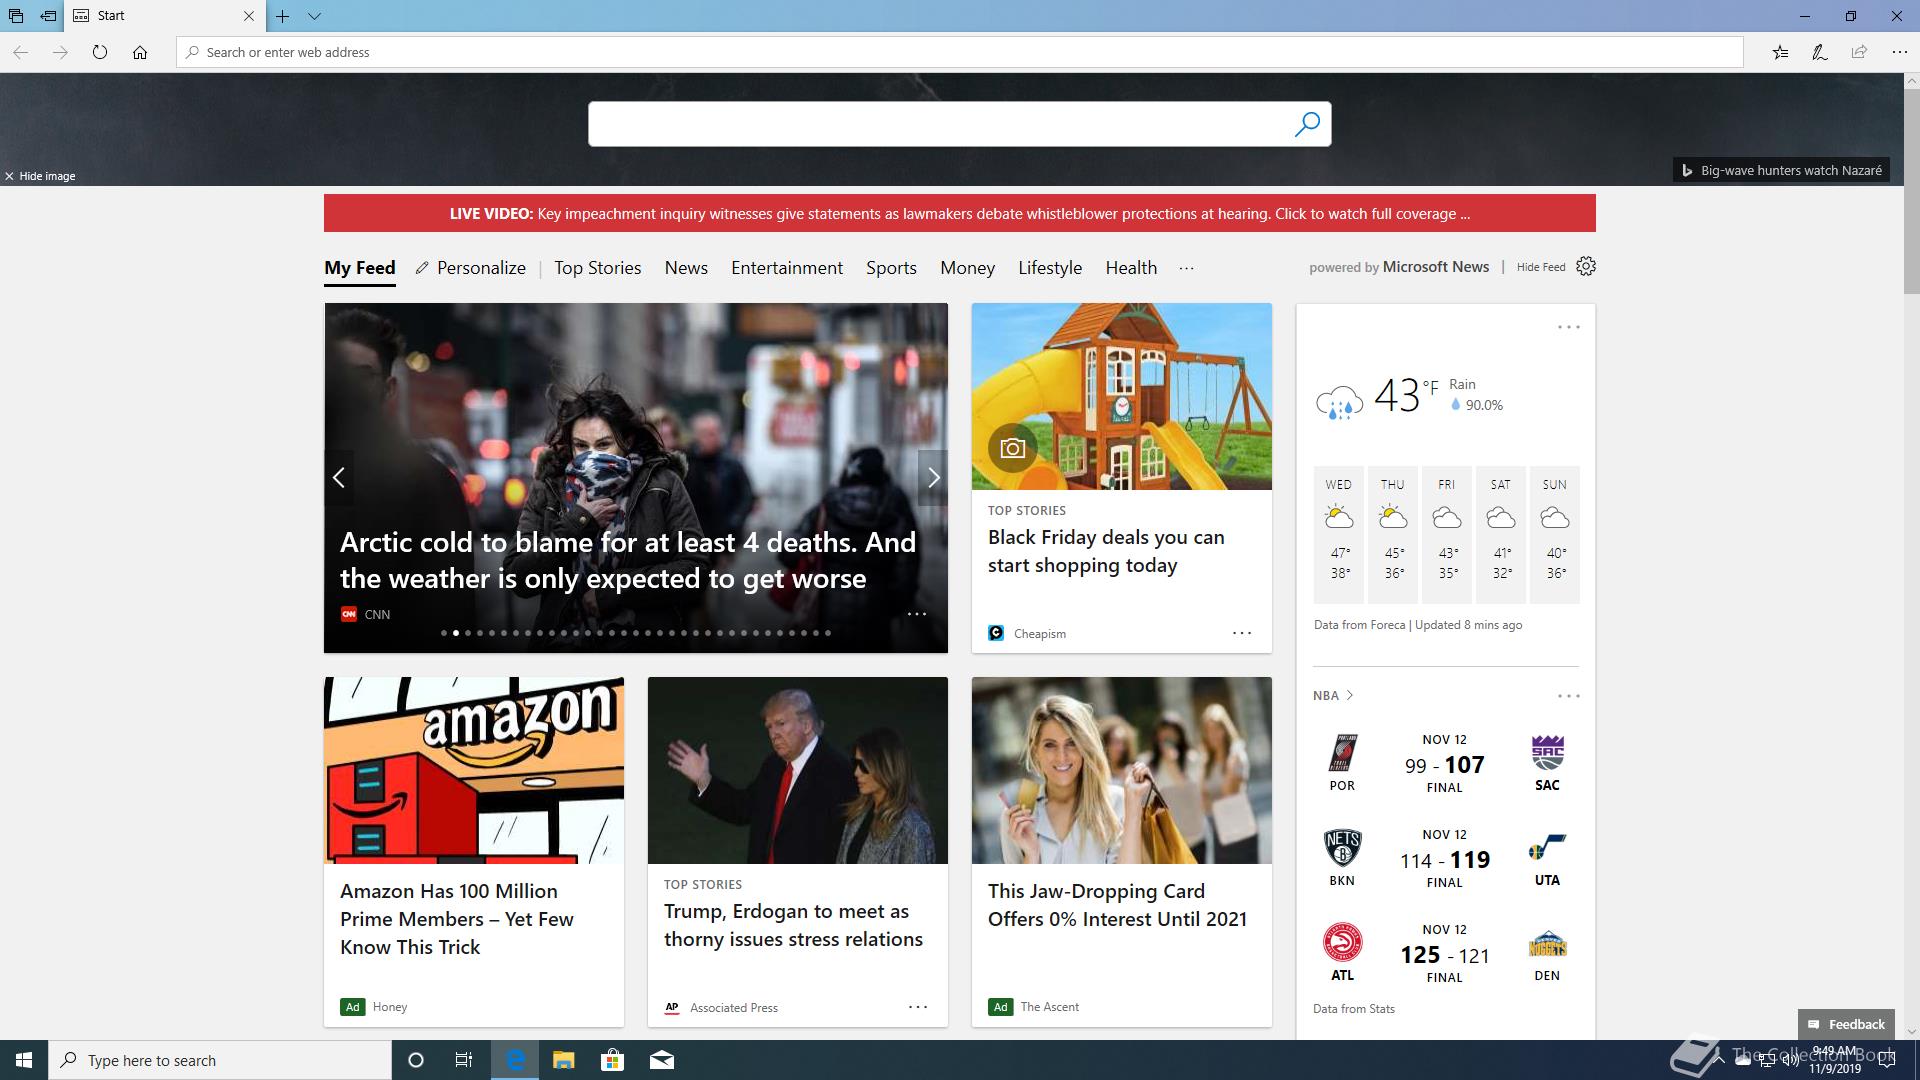
Task: Open Jaw-Dropping Card 0% Interest ad
Action: click(x=1117, y=905)
